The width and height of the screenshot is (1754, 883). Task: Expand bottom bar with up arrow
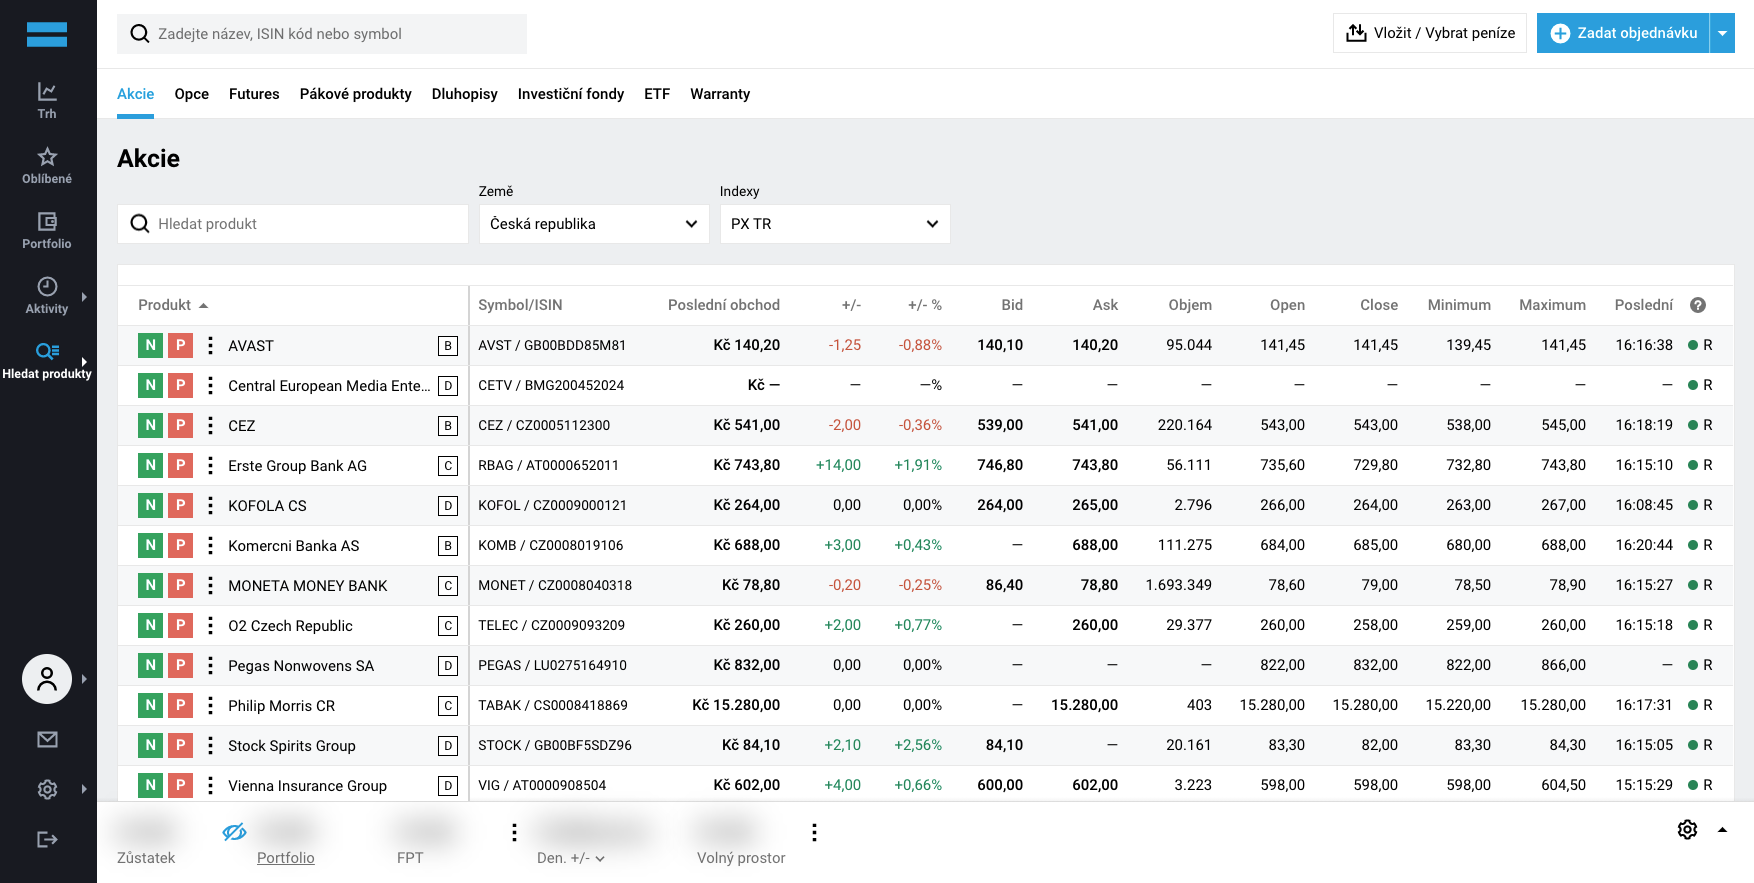[1722, 829]
